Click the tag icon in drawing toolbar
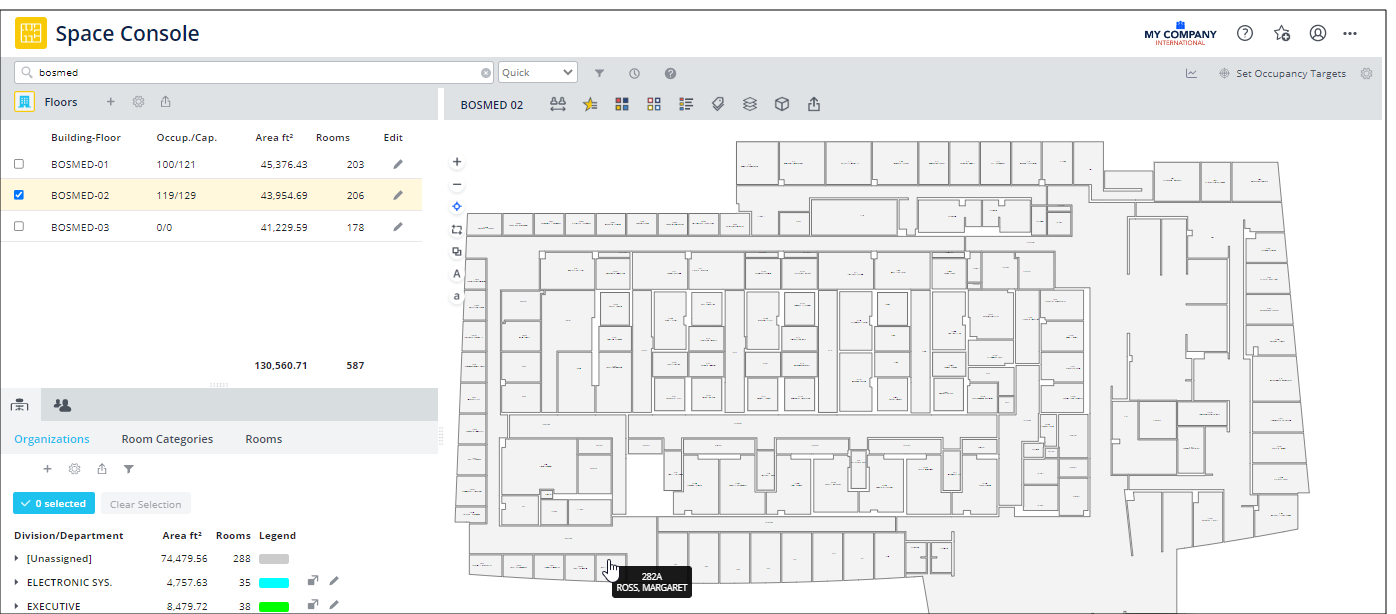 click(x=717, y=104)
